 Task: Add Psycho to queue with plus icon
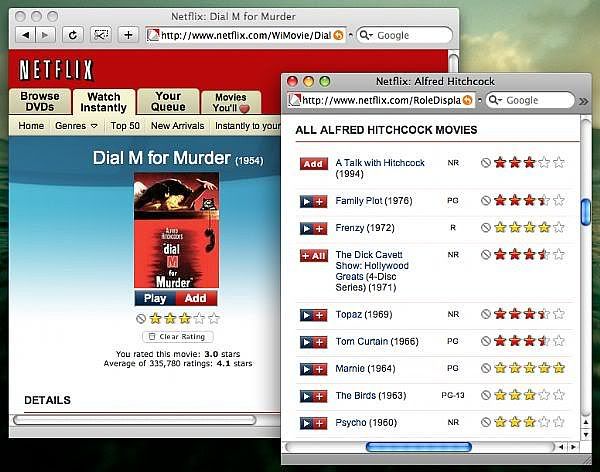[320, 423]
